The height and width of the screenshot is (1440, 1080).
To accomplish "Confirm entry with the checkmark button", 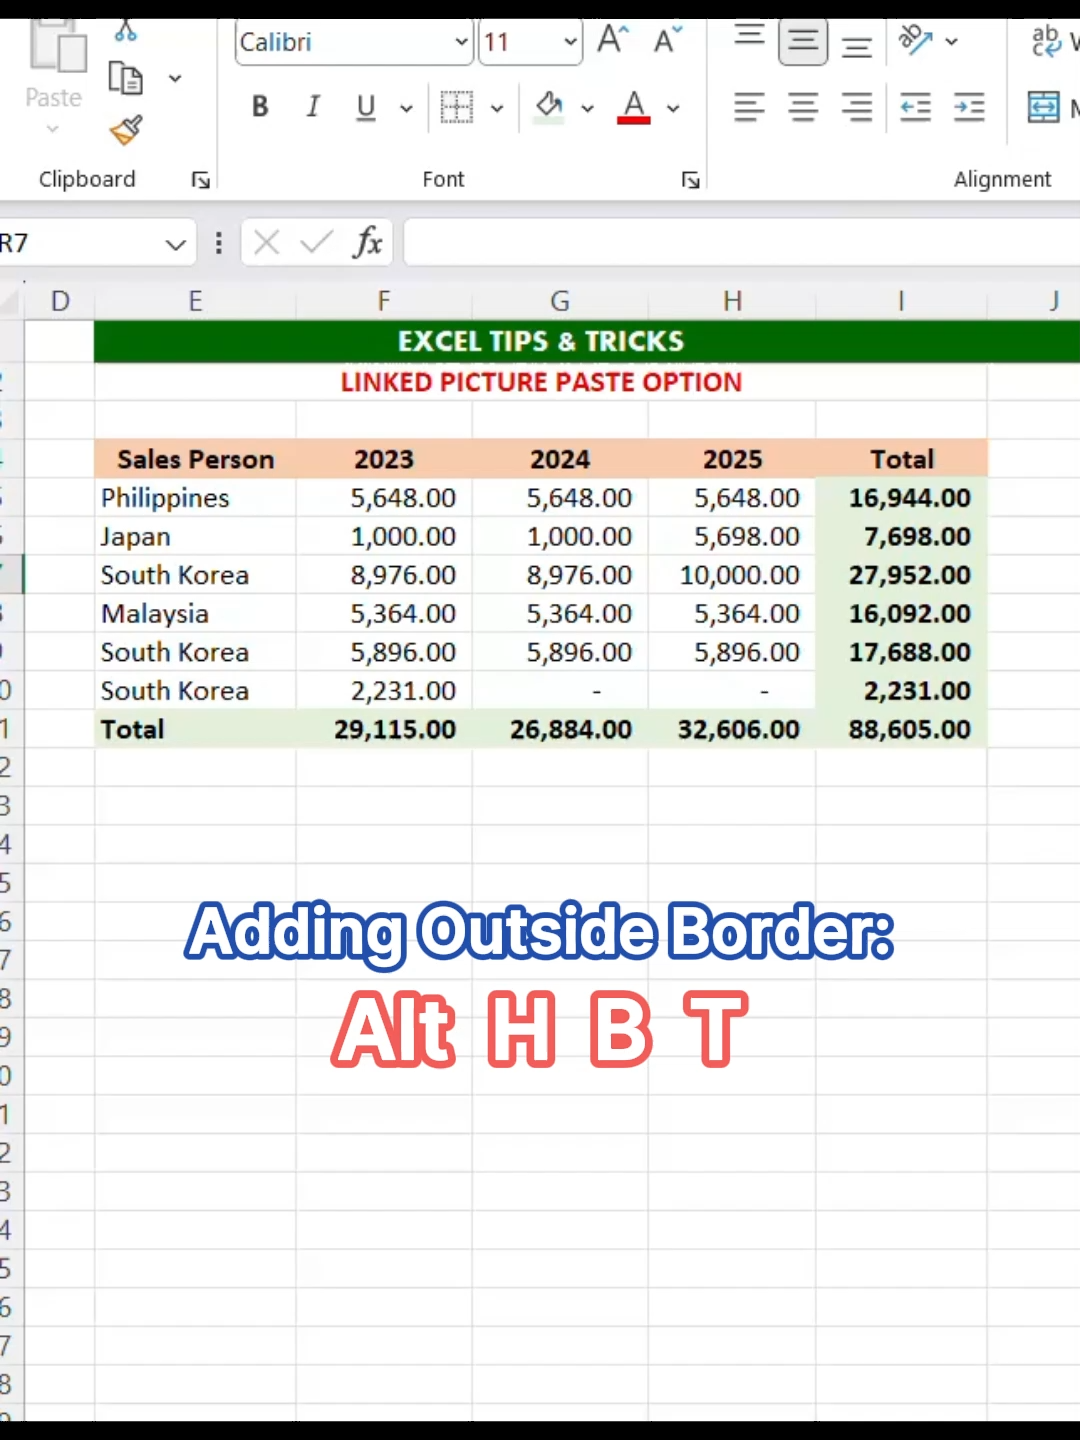I will [x=316, y=242].
